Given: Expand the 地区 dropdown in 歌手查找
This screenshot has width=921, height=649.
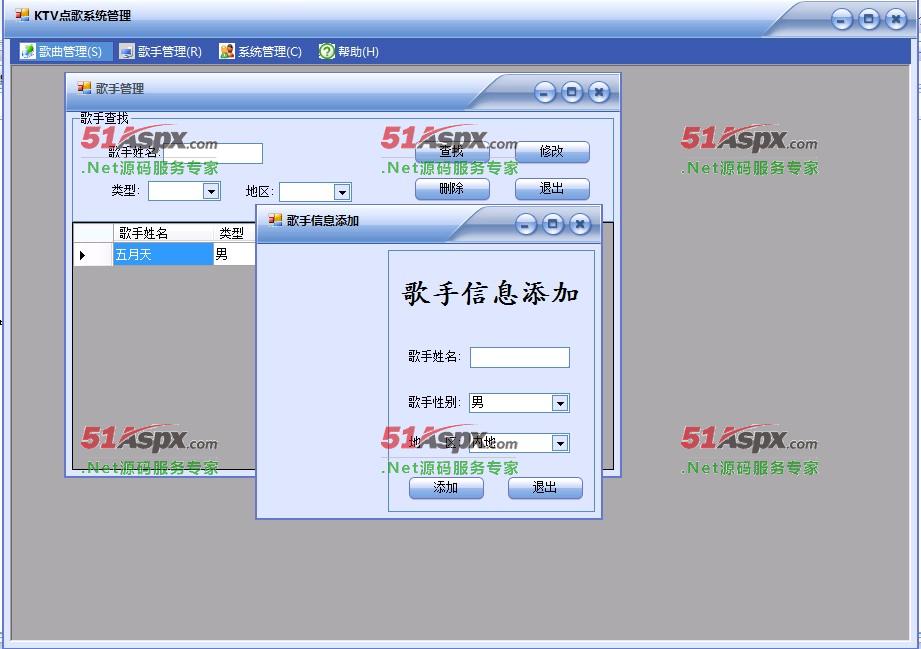Looking at the screenshot, I should [x=342, y=192].
